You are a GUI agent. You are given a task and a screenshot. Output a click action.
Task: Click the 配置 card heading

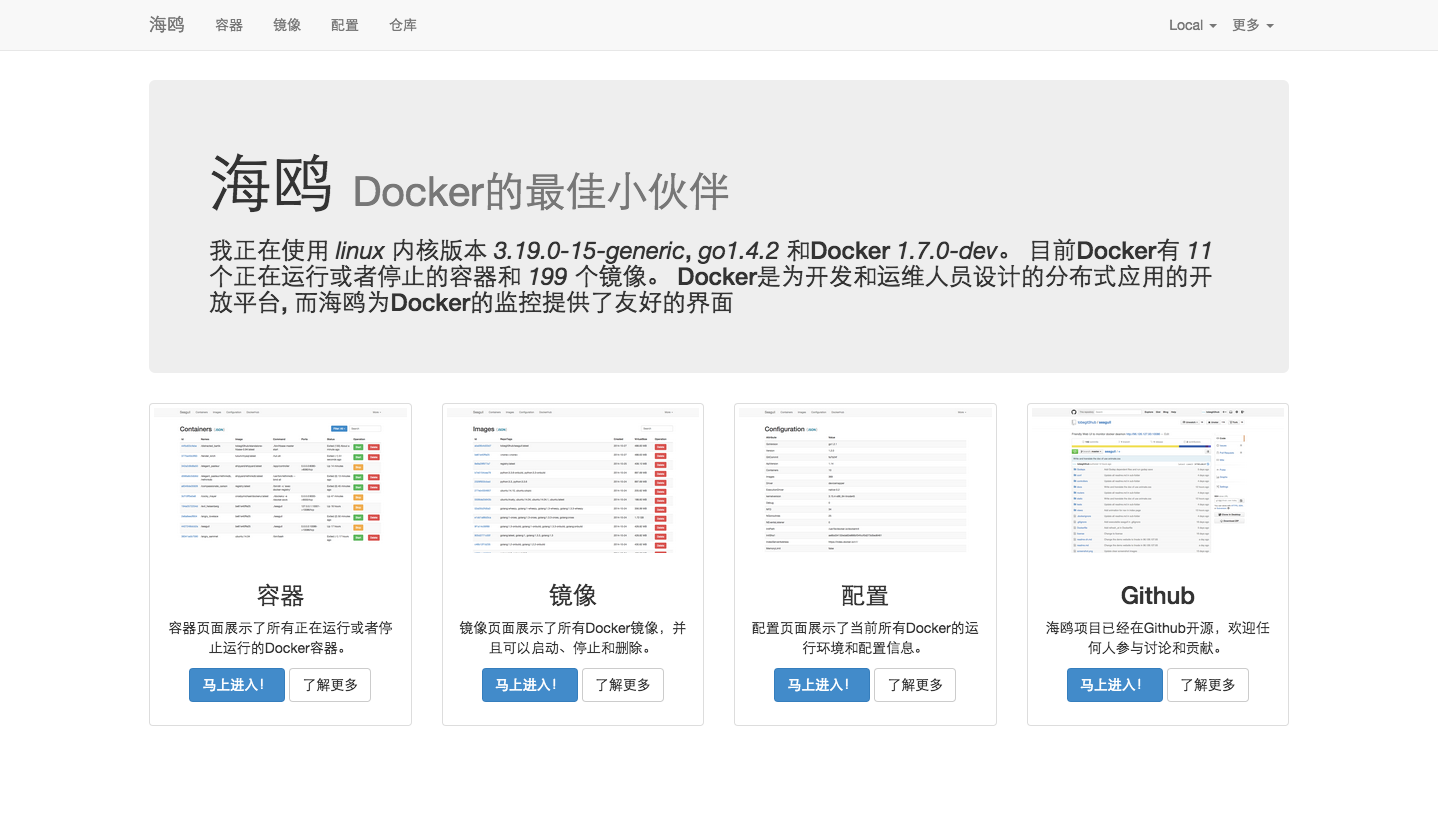(x=865, y=596)
